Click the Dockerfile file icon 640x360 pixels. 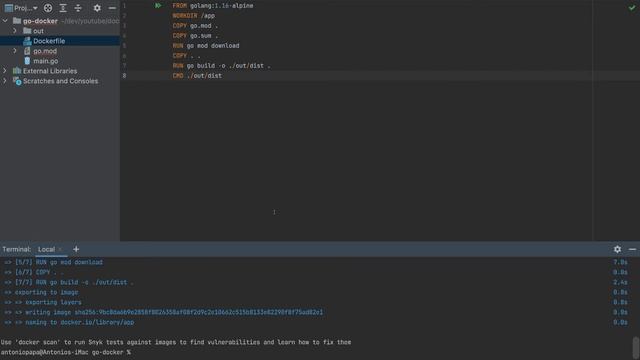(x=27, y=41)
